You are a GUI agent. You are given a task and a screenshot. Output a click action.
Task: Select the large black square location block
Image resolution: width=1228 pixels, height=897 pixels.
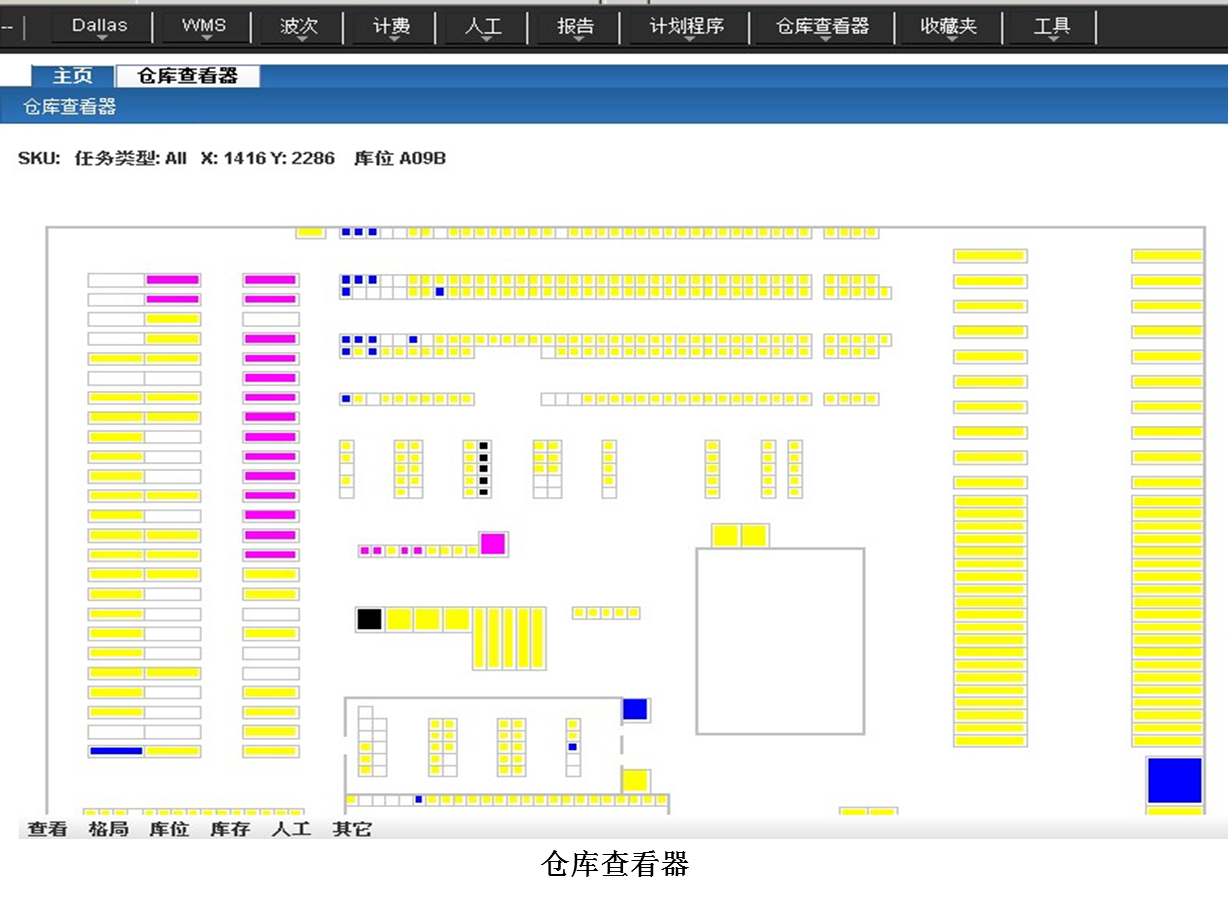[369, 619]
